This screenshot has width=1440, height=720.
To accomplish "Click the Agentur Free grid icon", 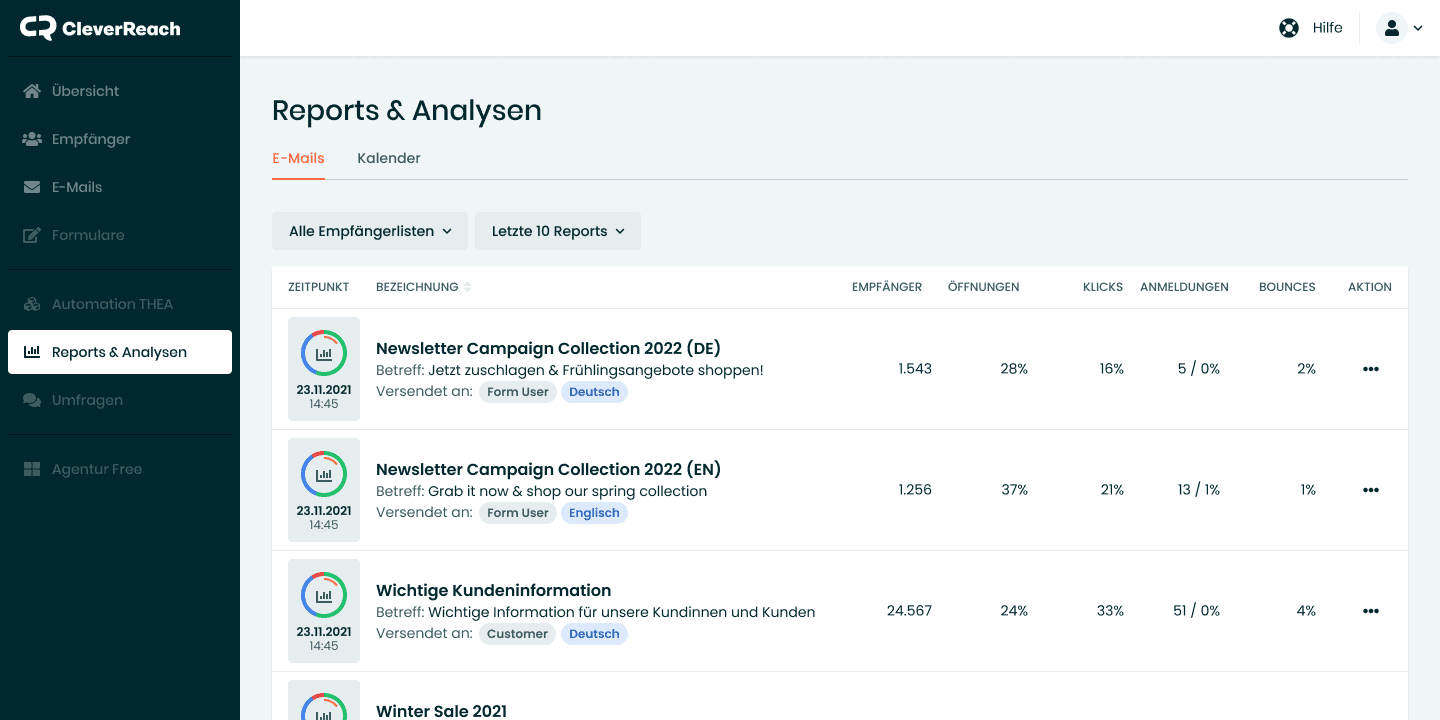I will click(x=32, y=469).
